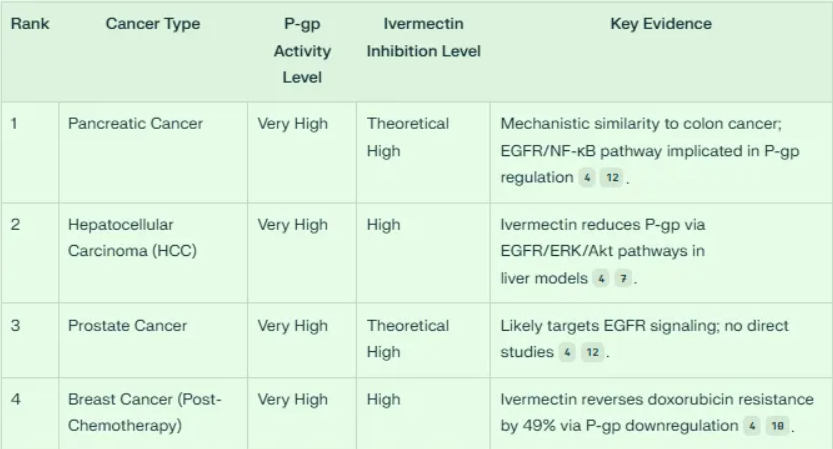Select the P-gp Activity Level header
The height and width of the screenshot is (449, 833).
(x=302, y=50)
